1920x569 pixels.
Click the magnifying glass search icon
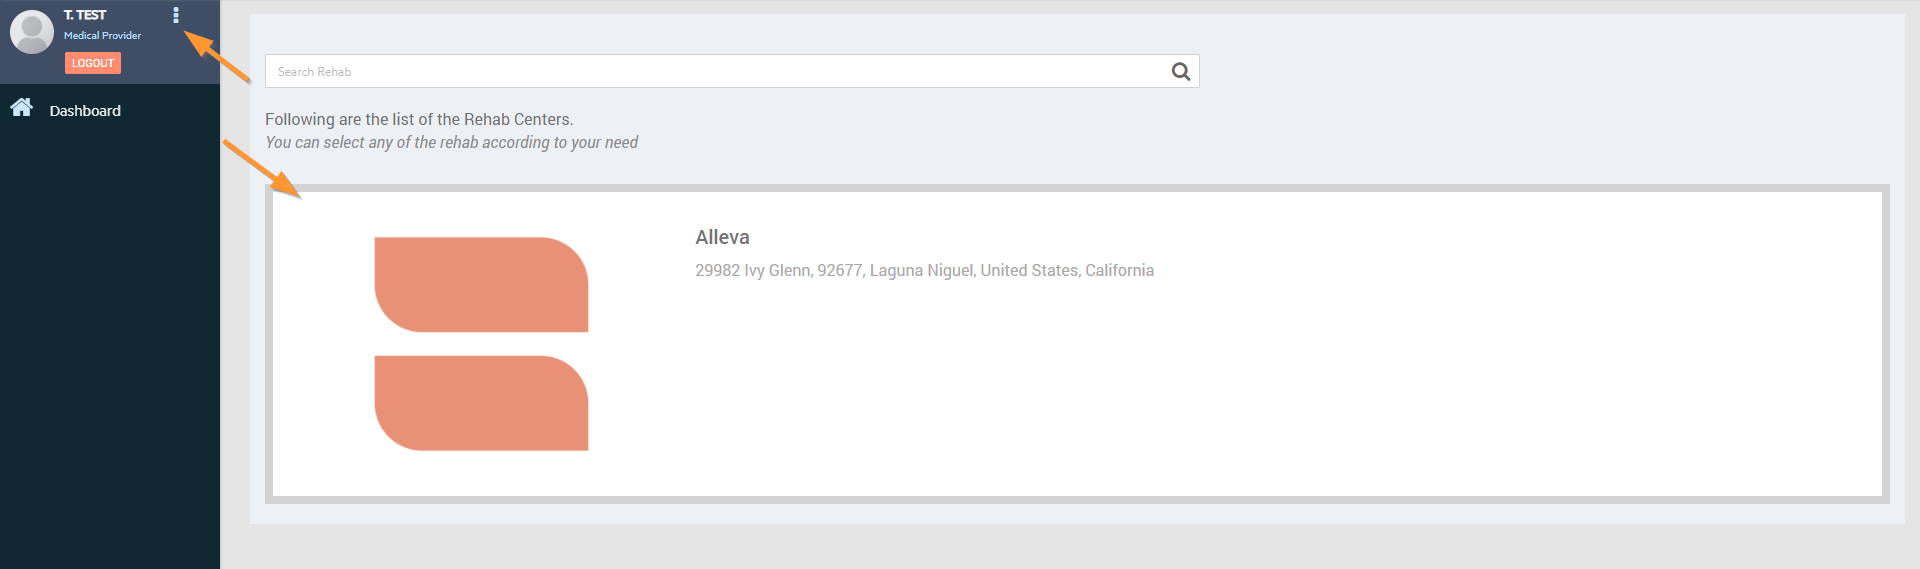(x=1181, y=72)
